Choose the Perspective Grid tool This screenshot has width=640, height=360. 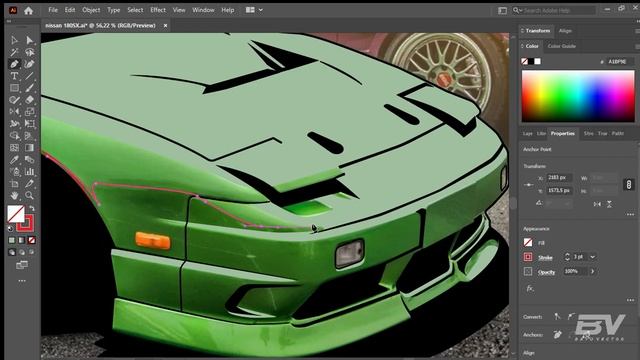click(x=29, y=136)
